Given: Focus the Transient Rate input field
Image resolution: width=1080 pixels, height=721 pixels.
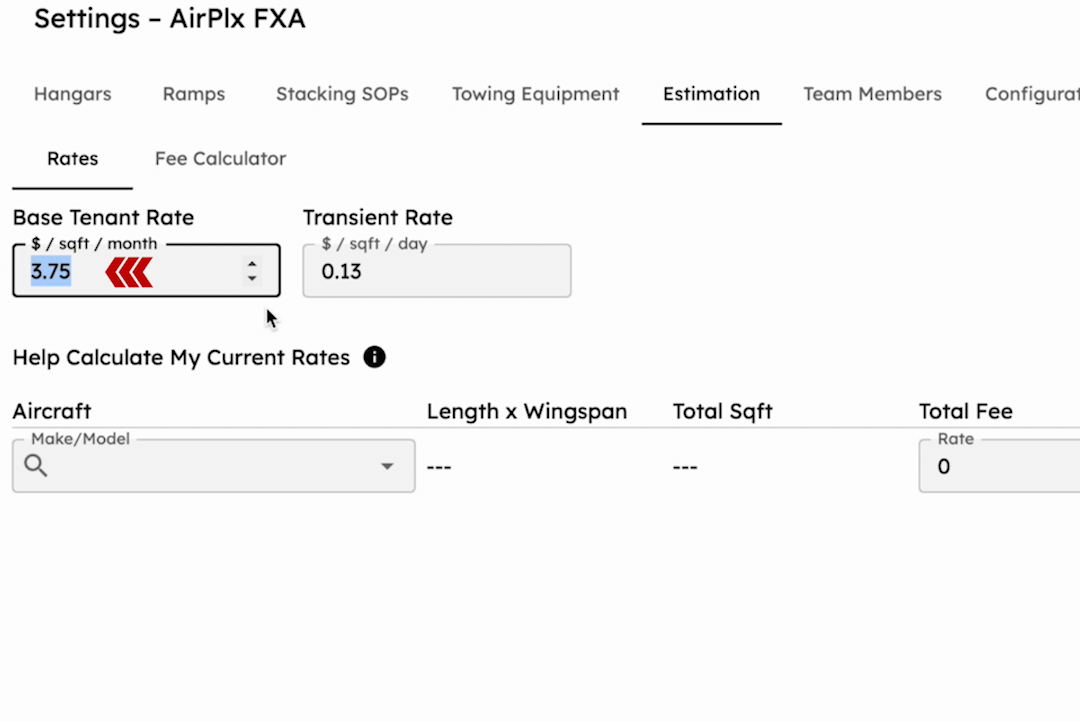Looking at the screenshot, I should [436, 271].
